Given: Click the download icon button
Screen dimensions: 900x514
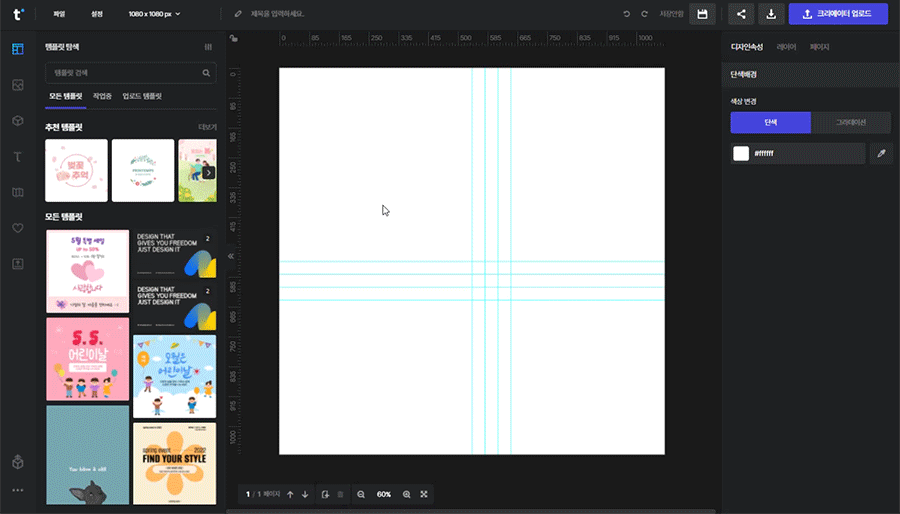Looking at the screenshot, I should 771,14.
